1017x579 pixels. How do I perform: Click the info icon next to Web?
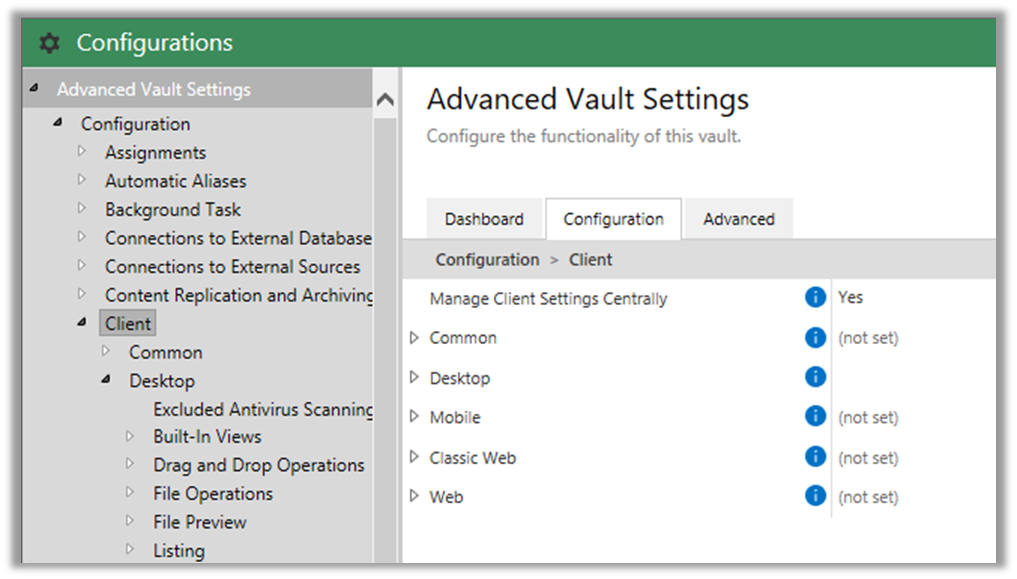pos(815,496)
